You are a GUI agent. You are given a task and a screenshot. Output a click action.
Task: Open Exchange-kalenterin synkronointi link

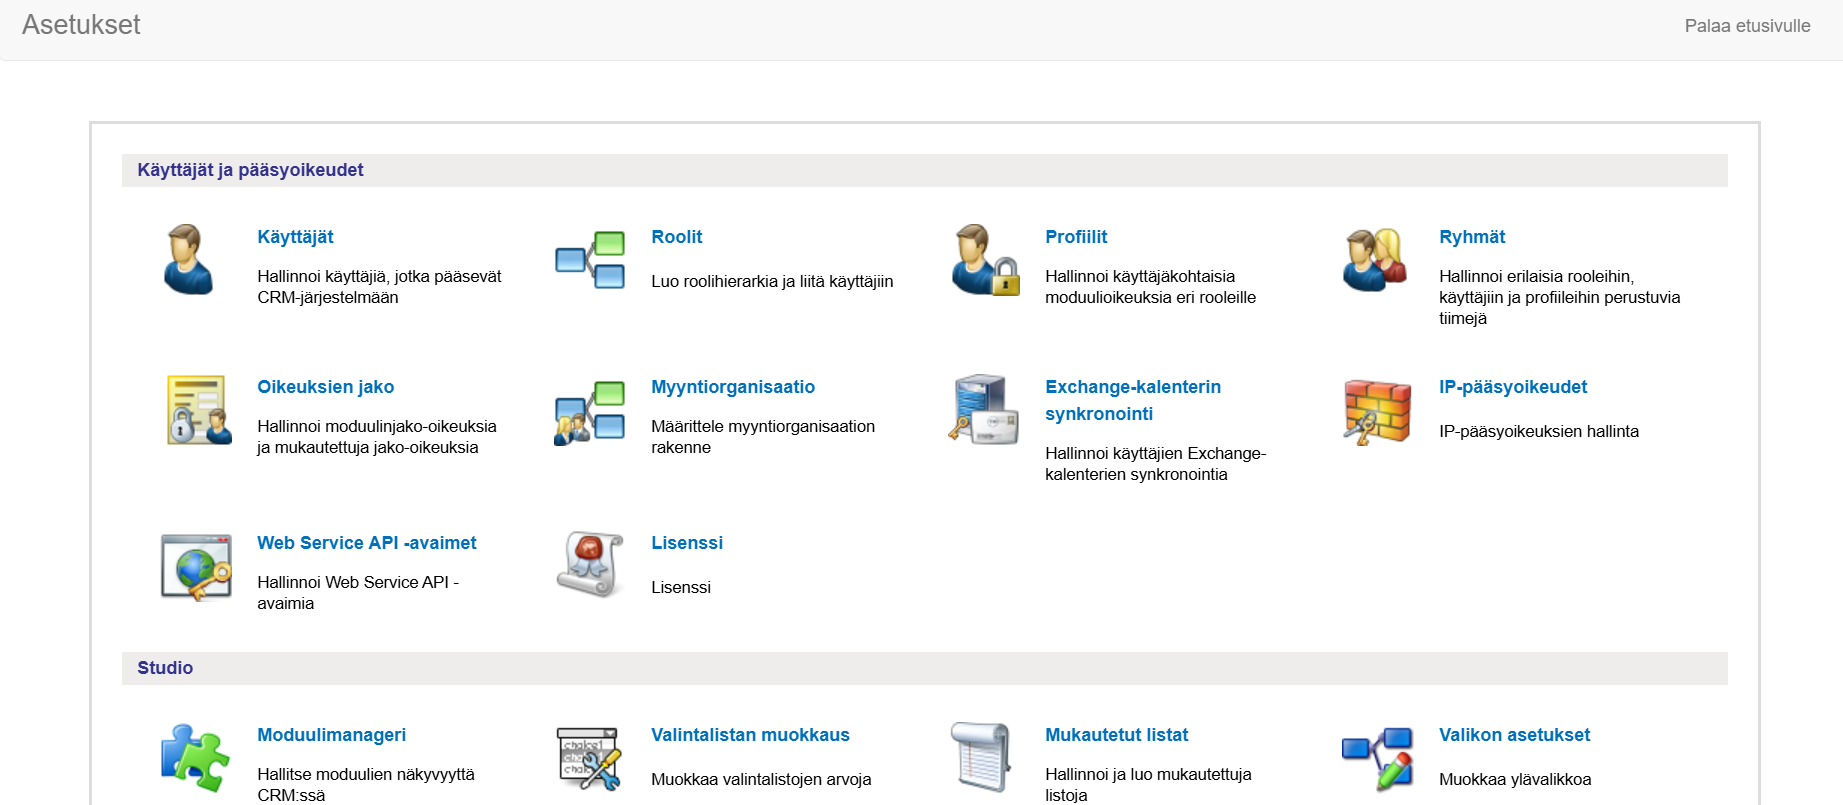click(x=1133, y=400)
